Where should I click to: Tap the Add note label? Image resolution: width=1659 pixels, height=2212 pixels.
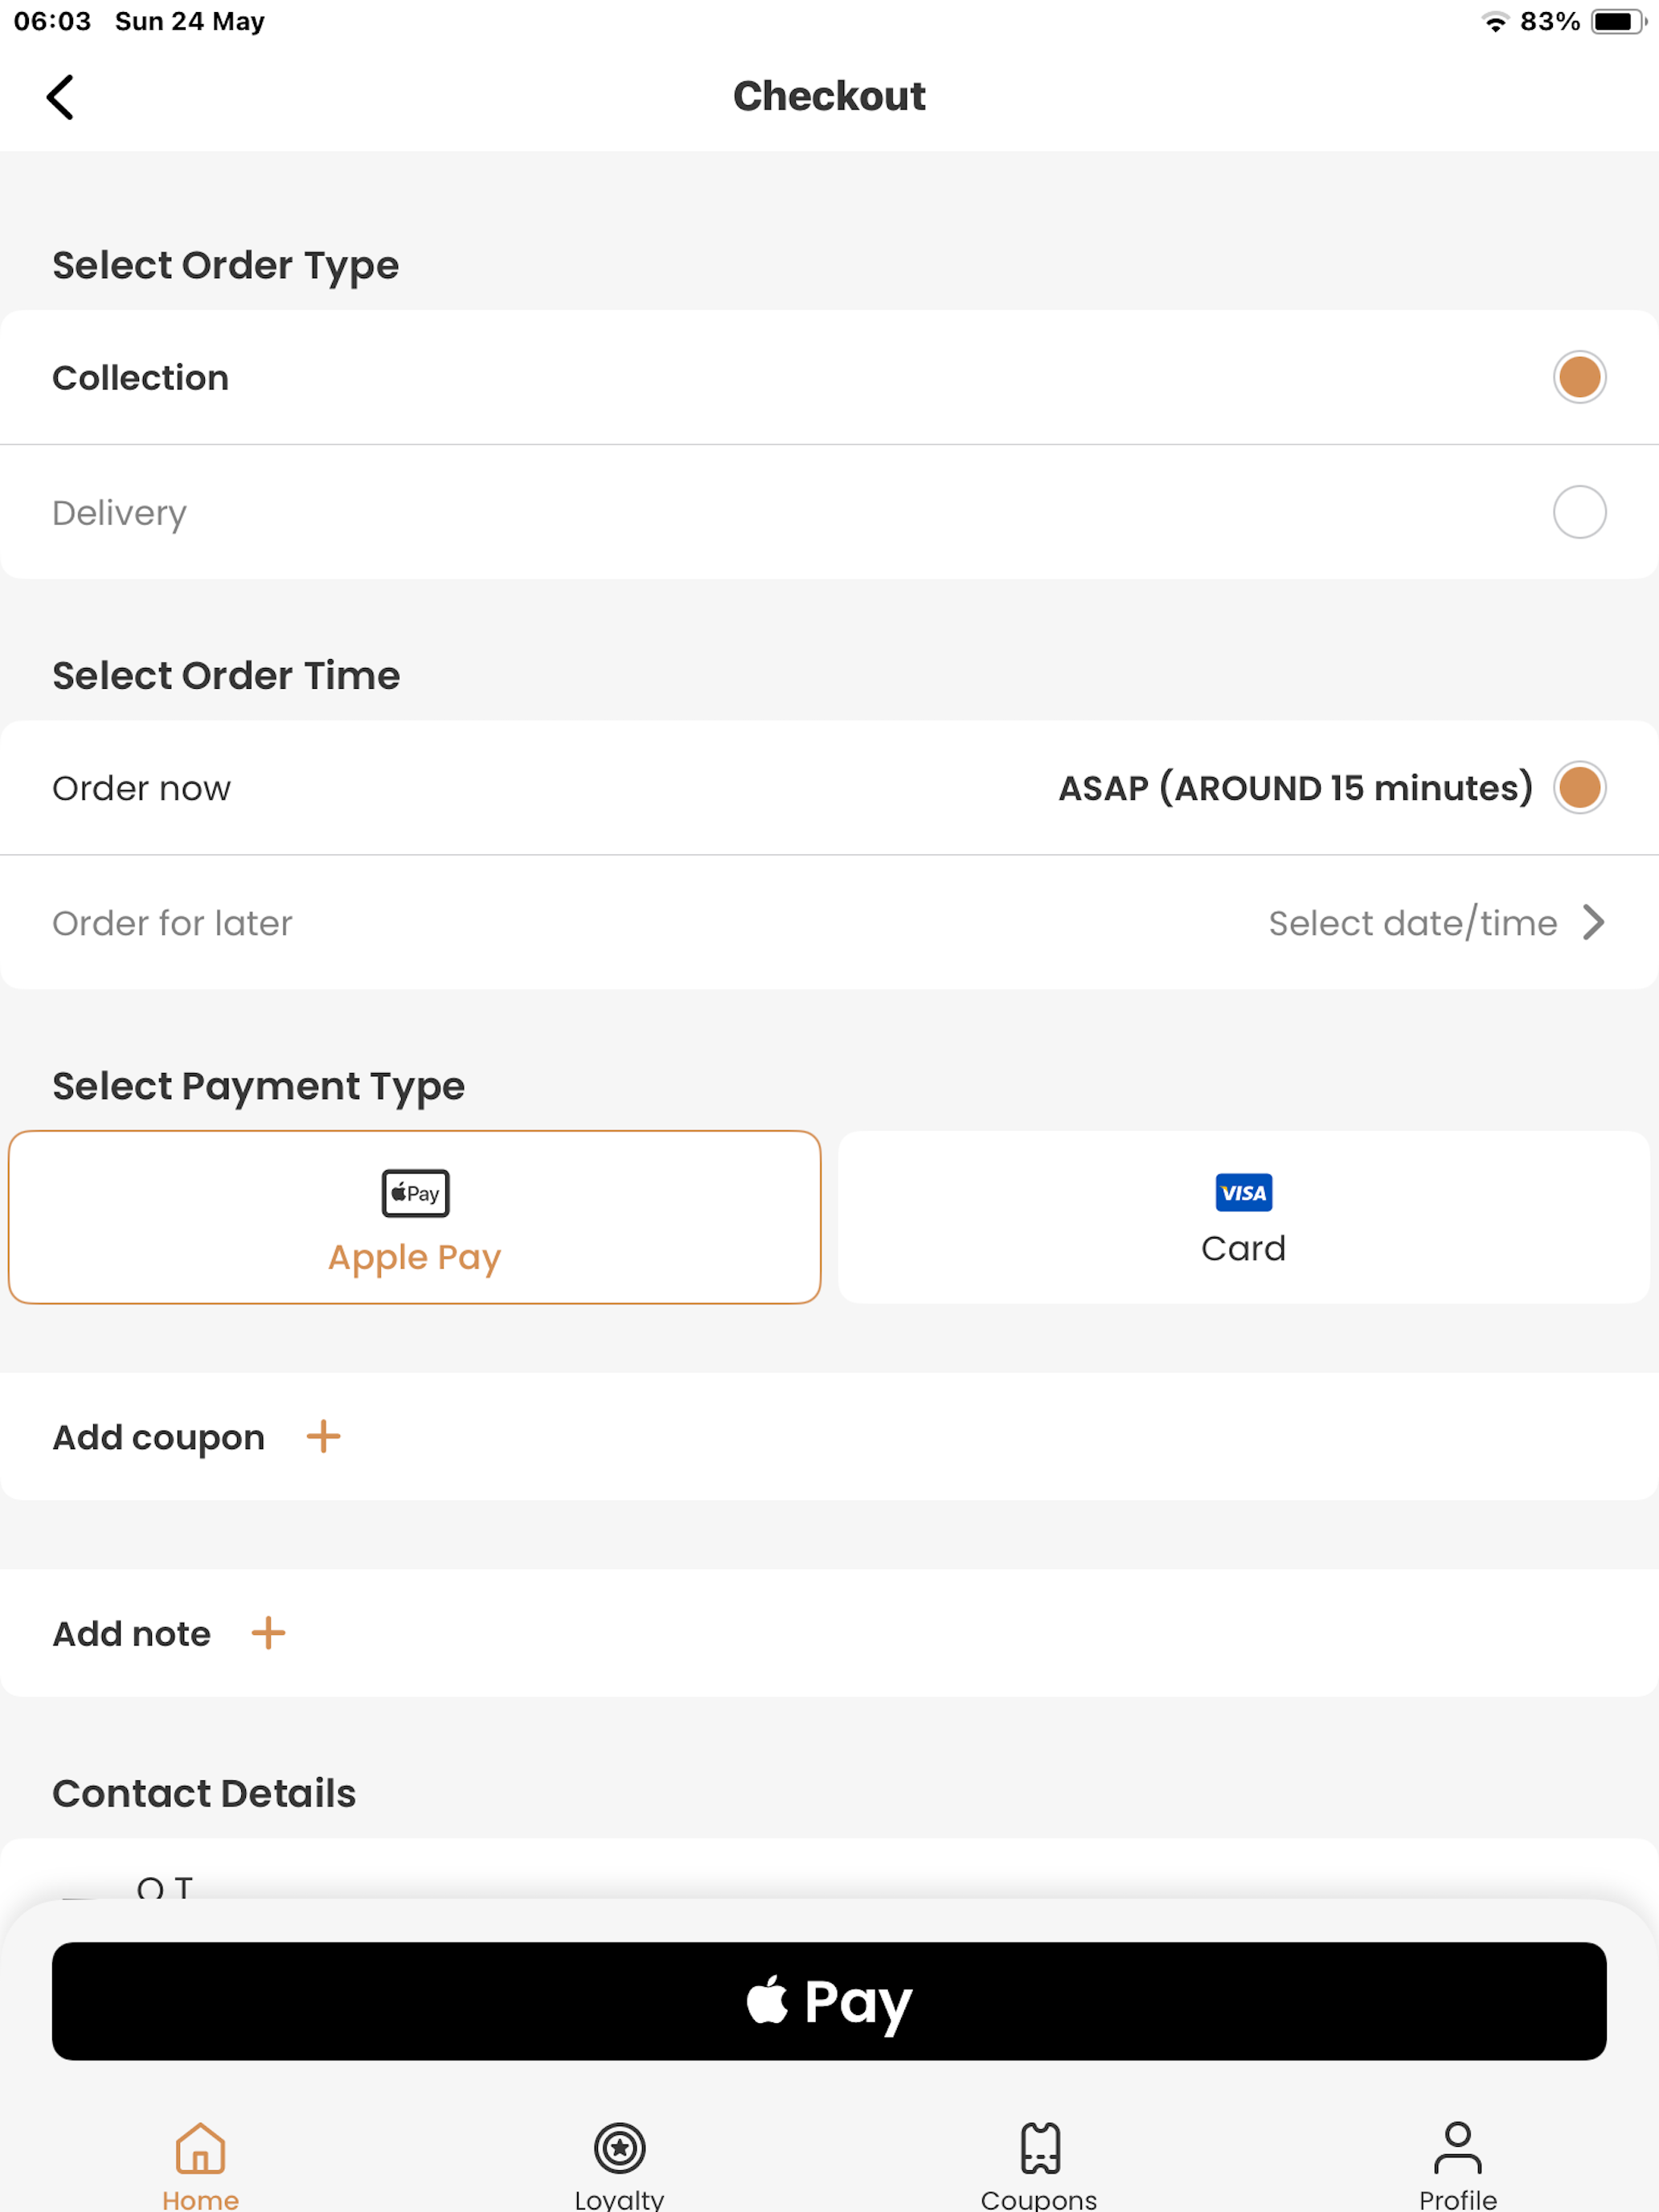click(131, 1634)
